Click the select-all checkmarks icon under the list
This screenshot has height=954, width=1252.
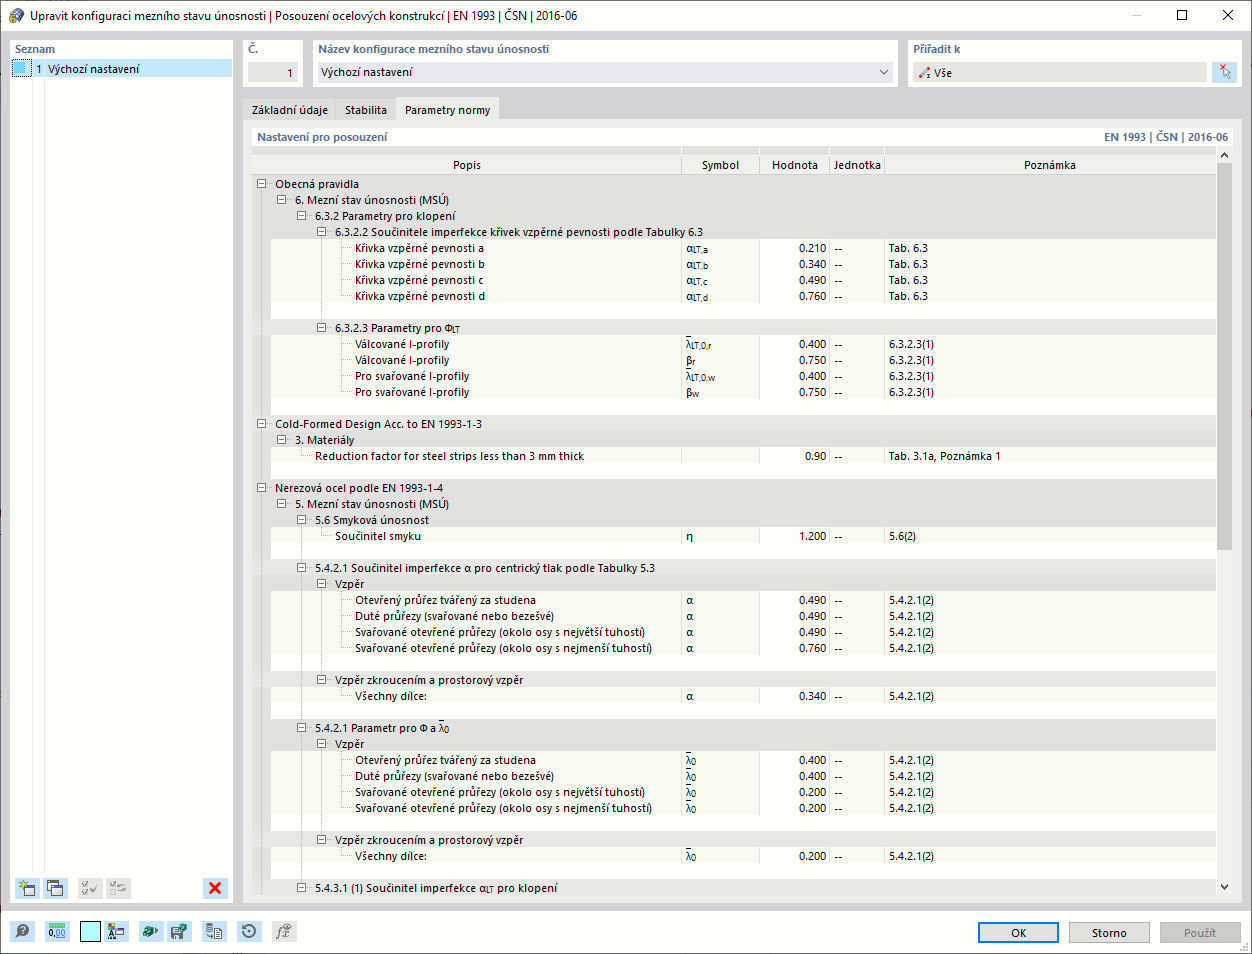89,888
